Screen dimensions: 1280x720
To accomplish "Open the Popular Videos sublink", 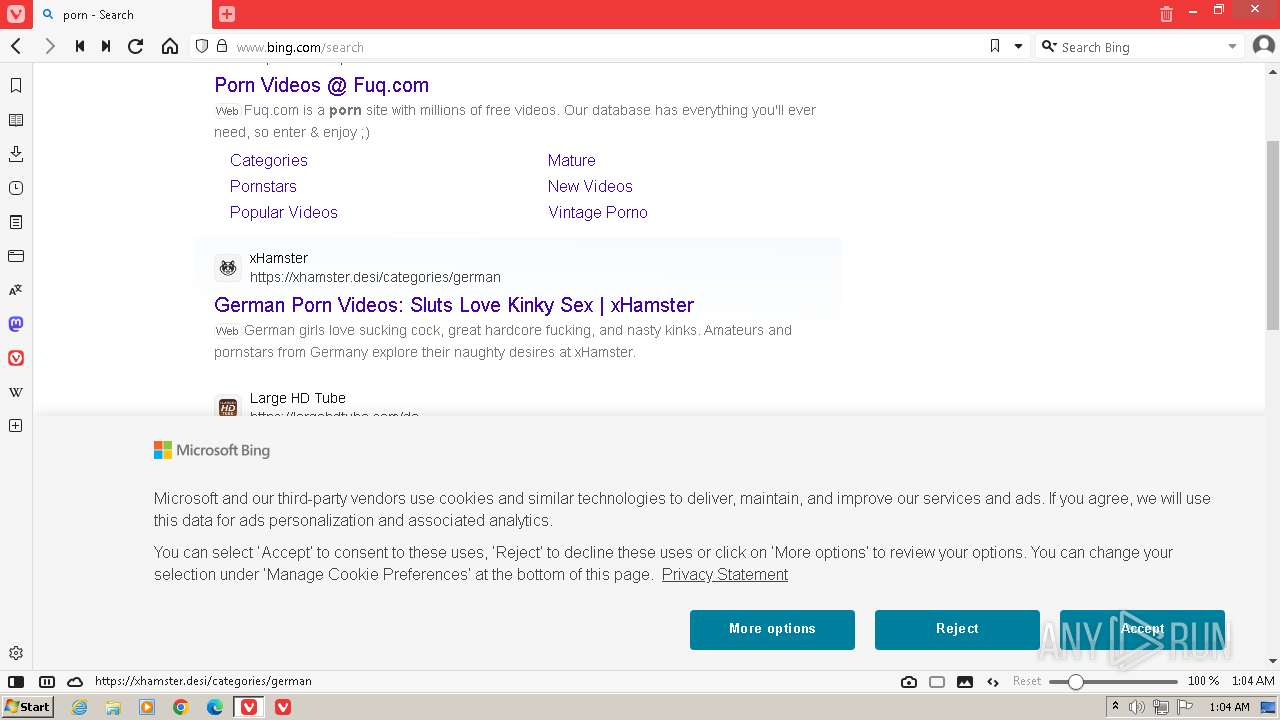I will coord(284,212).
